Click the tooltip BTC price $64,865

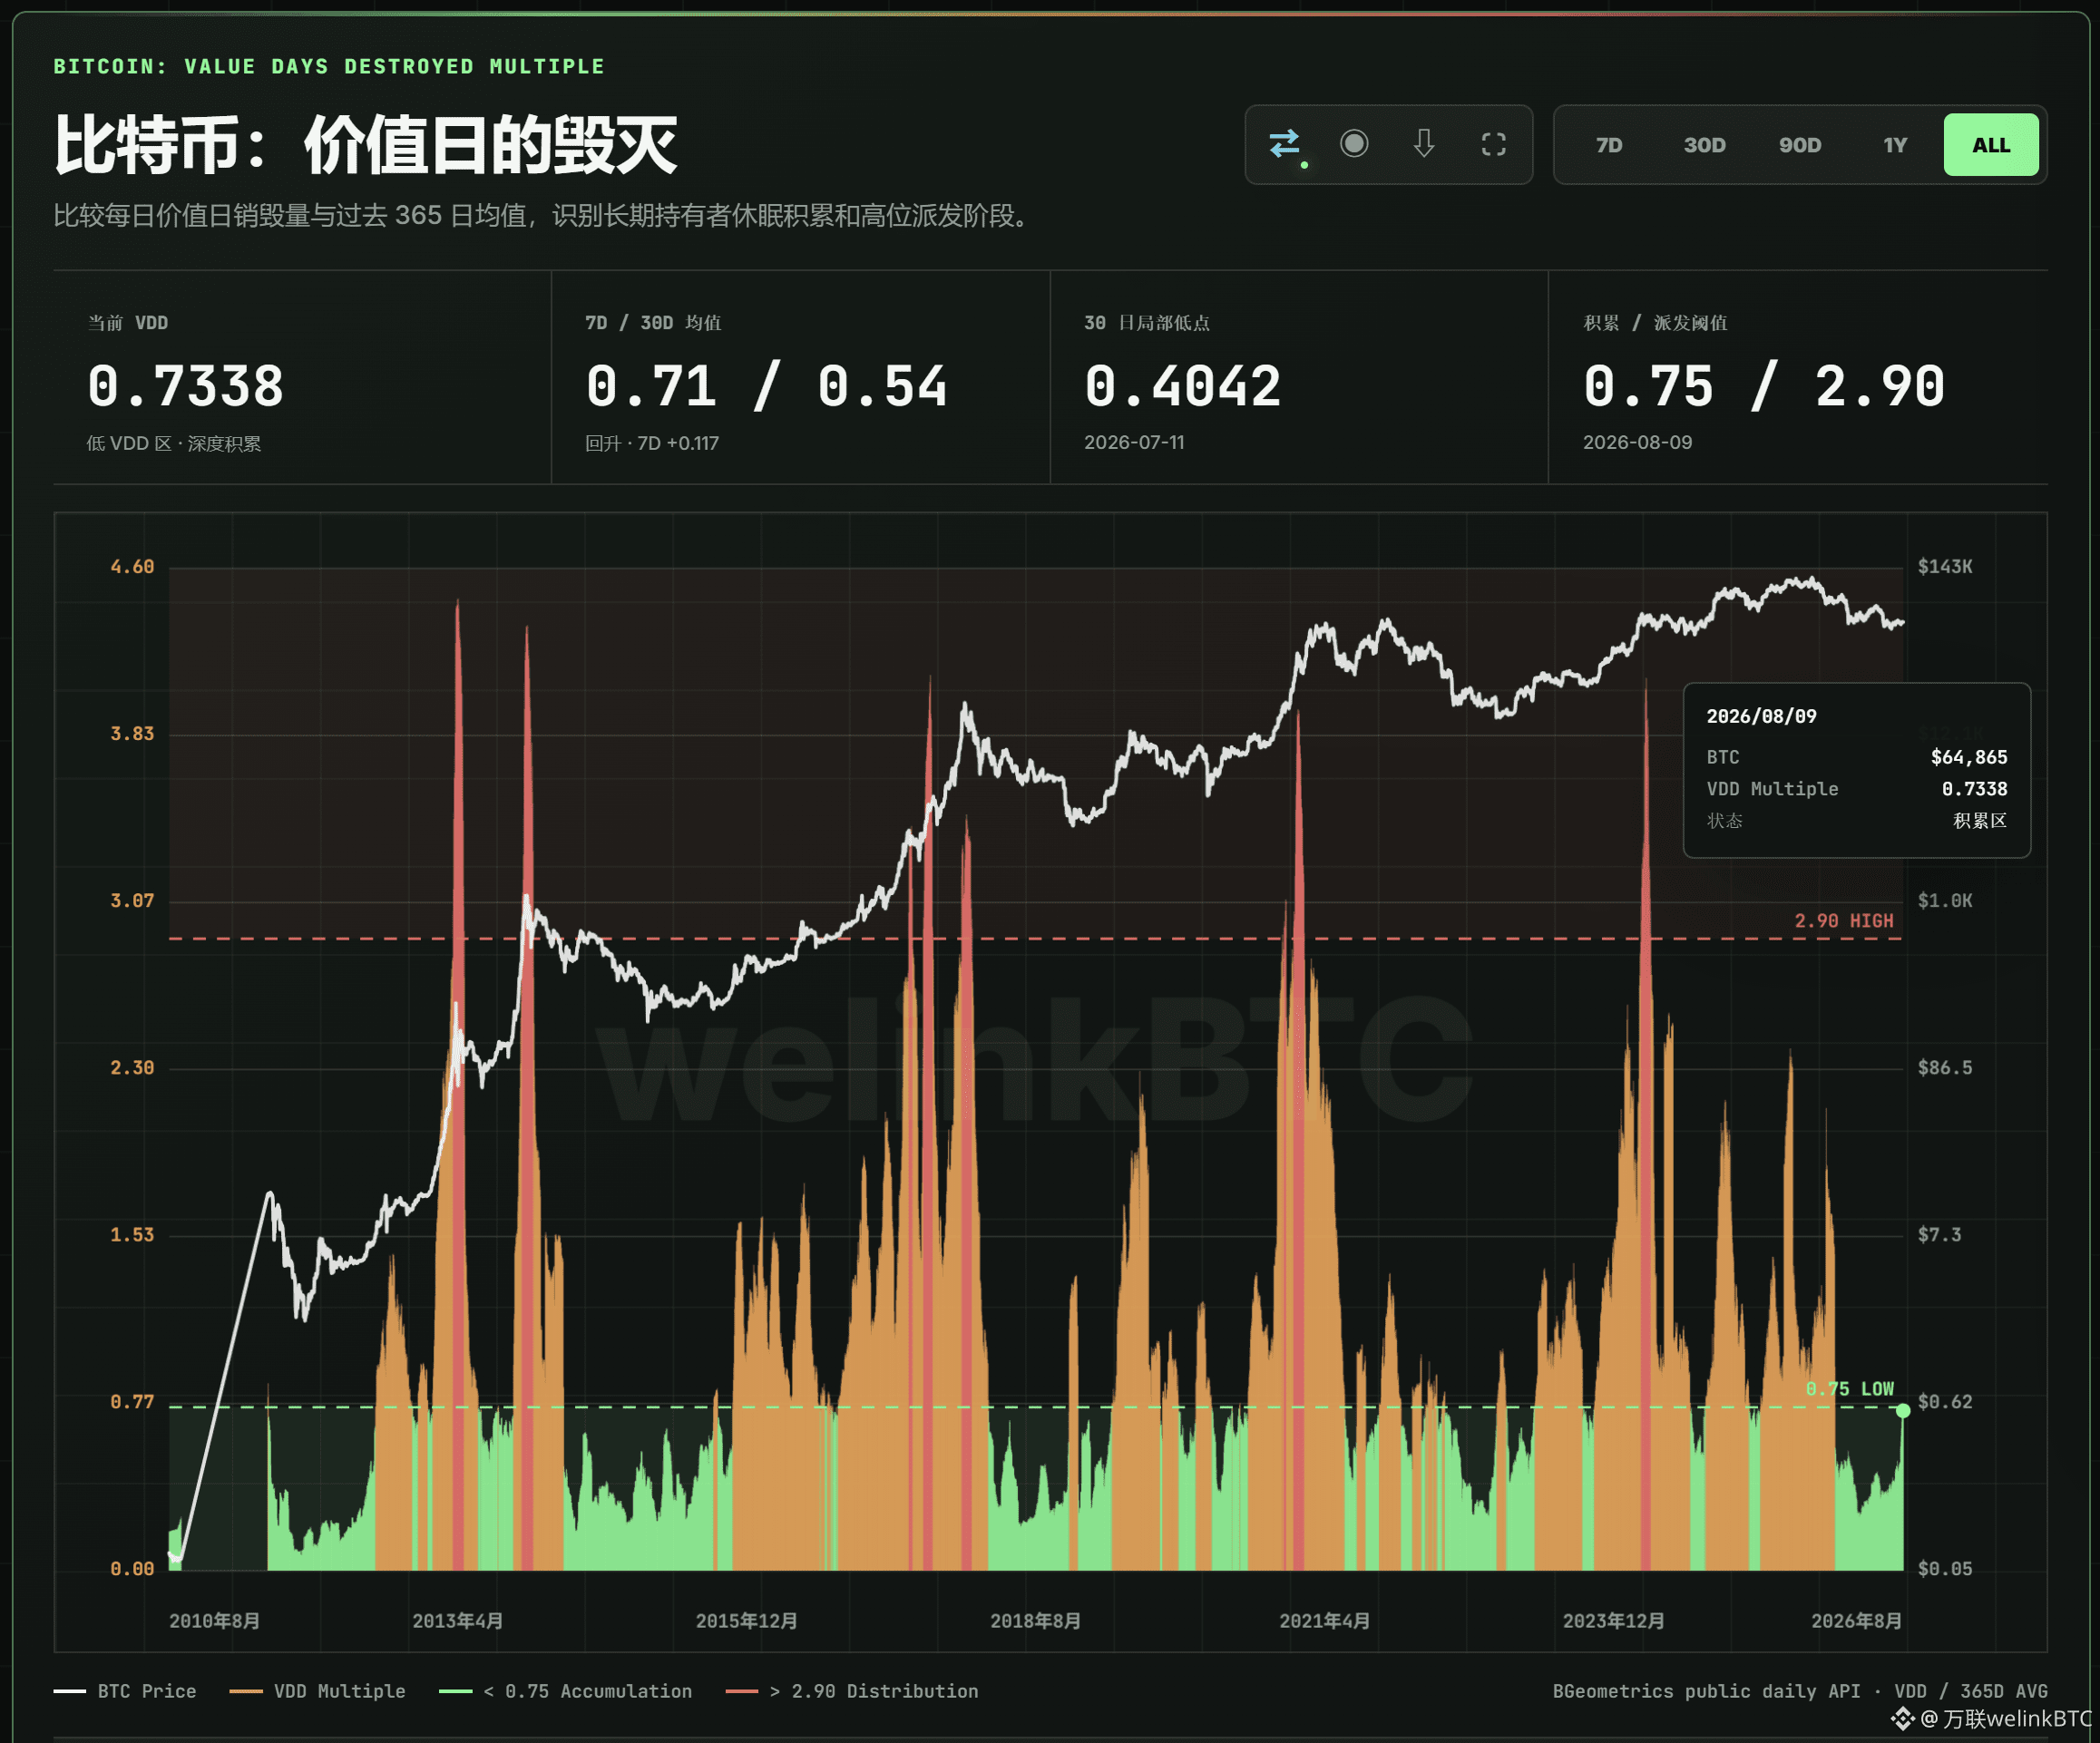(x=1969, y=757)
